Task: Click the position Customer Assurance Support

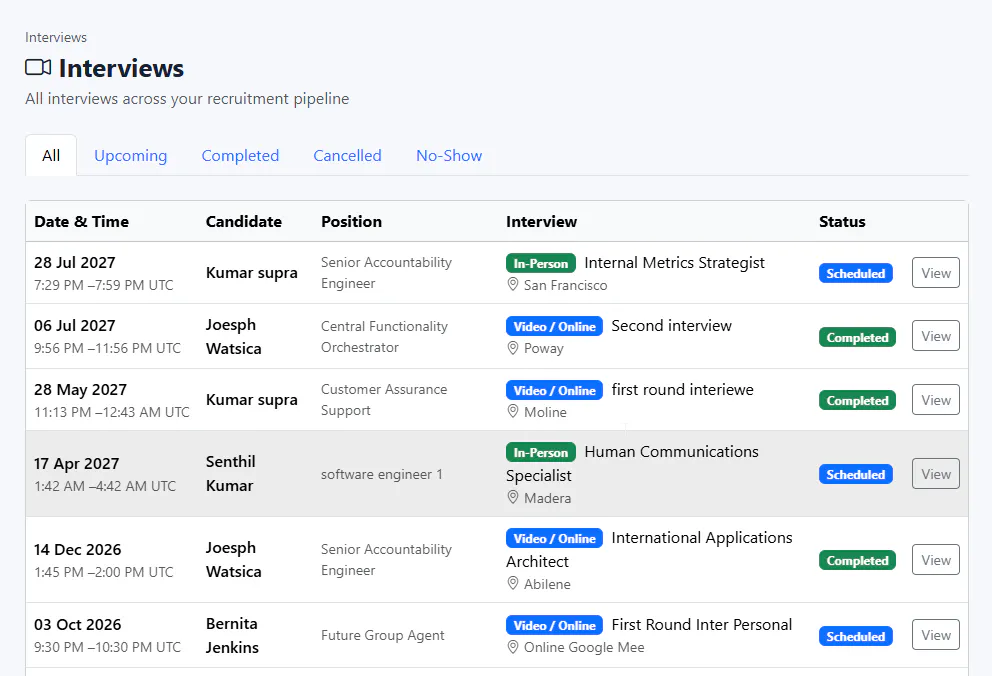Action: tap(384, 400)
